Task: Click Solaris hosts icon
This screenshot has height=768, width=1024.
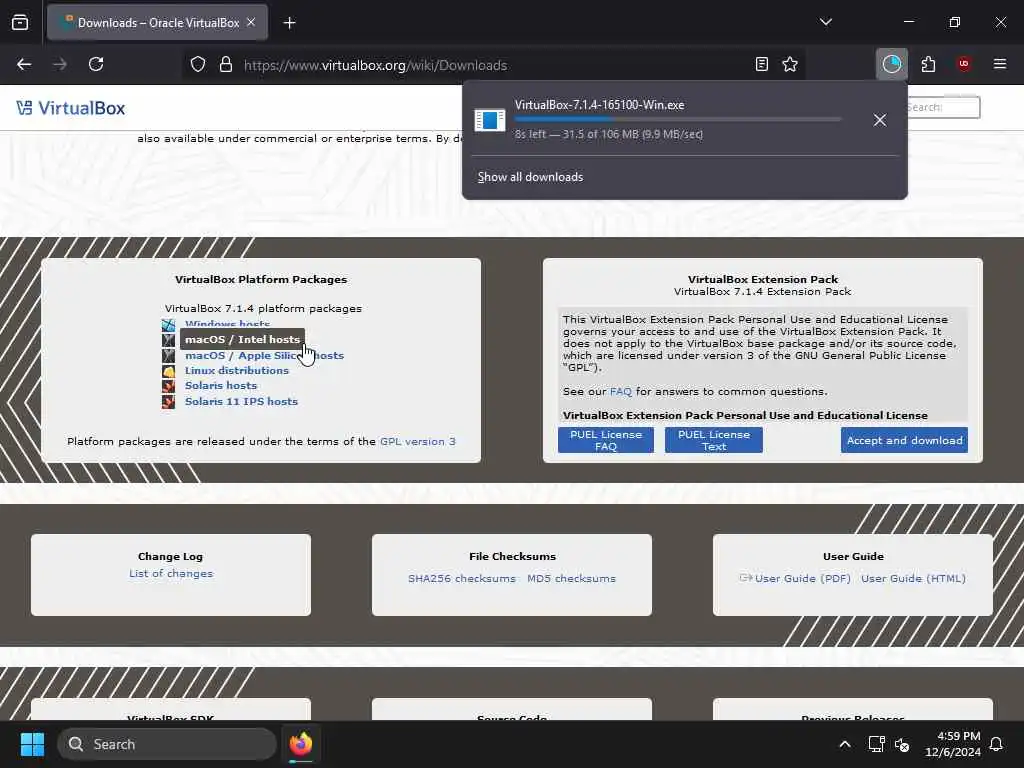Action: point(168,386)
